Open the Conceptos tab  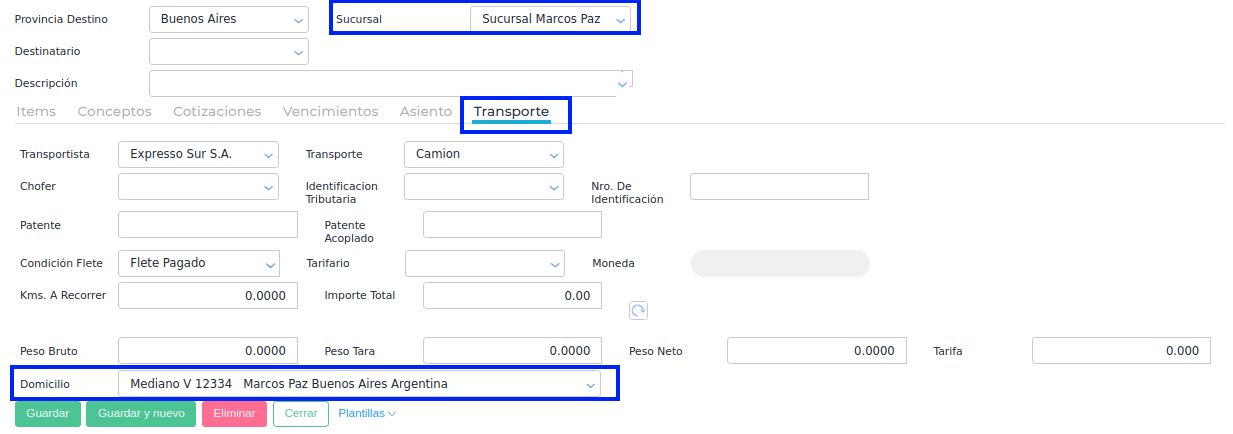click(114, 112)
